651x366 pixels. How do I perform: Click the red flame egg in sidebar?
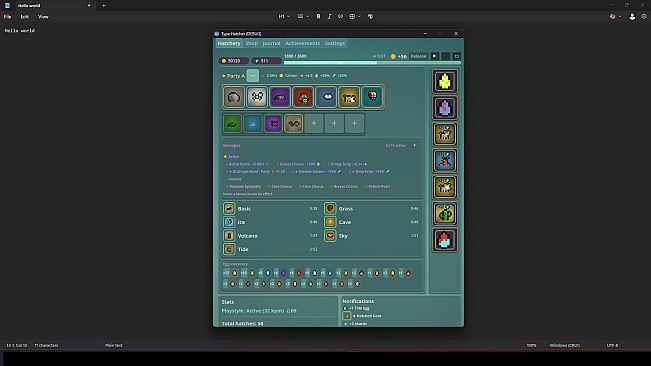point(445,240)
